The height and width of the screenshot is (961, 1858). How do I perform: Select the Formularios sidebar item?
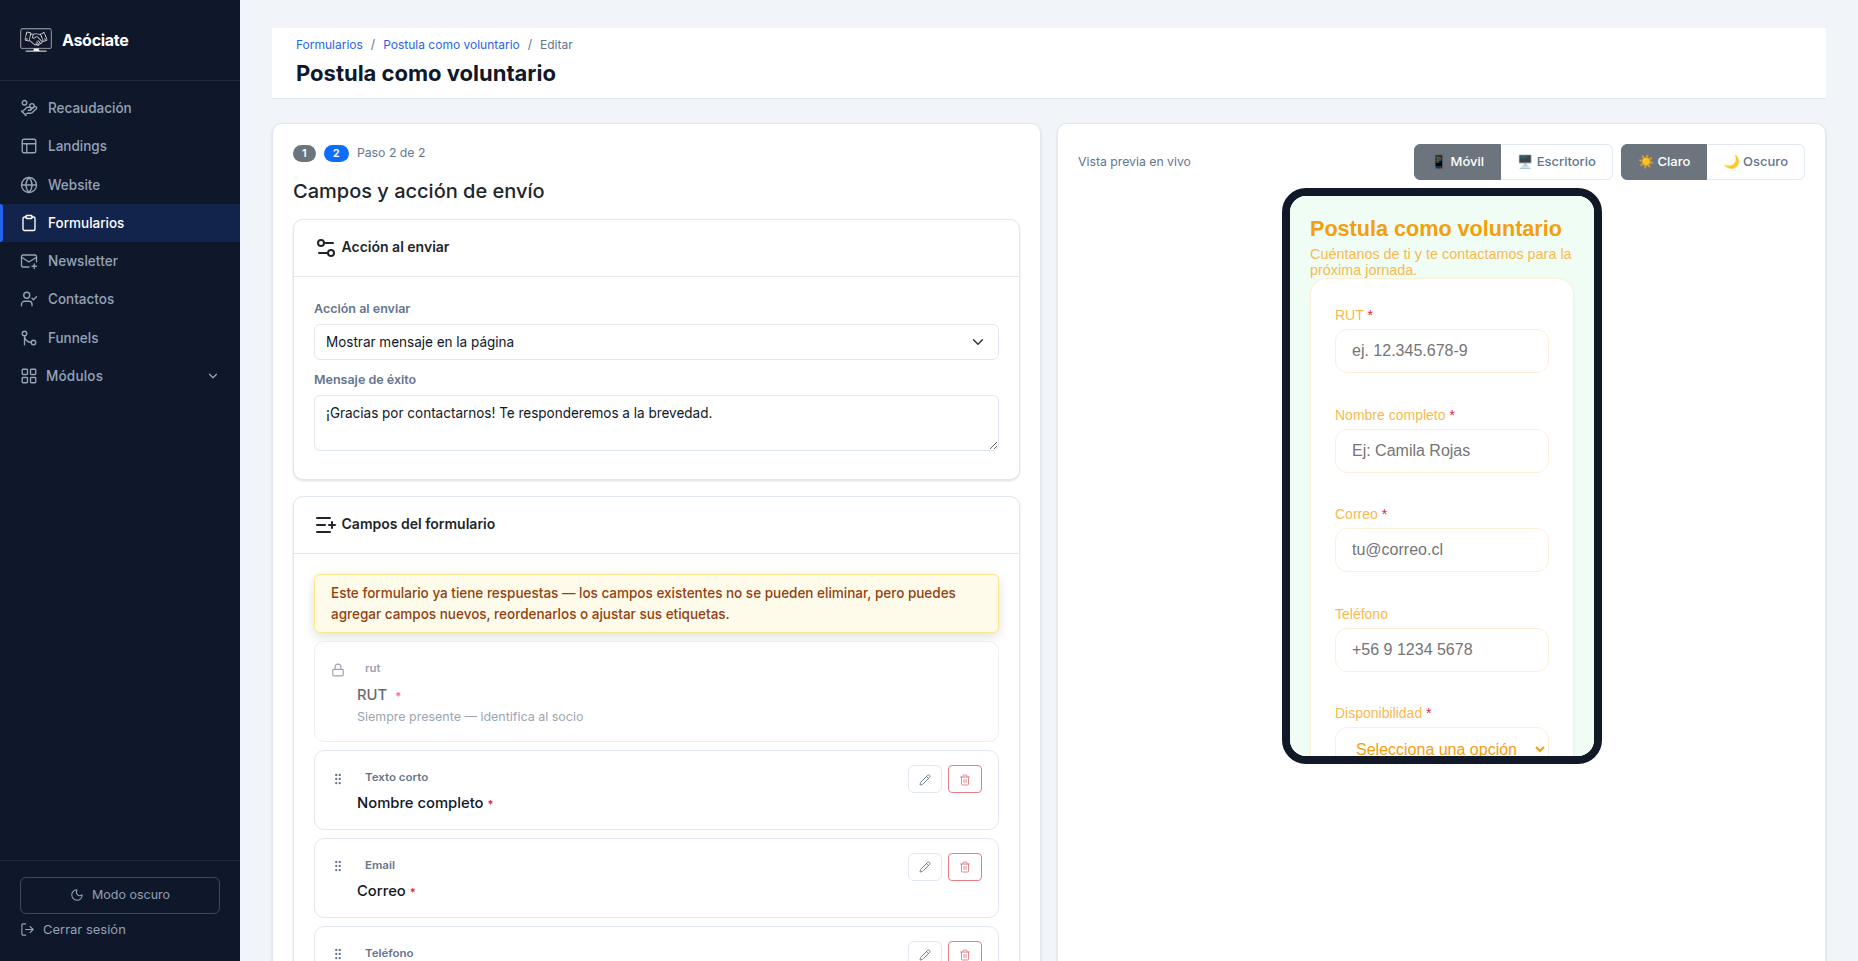(120, 223)
